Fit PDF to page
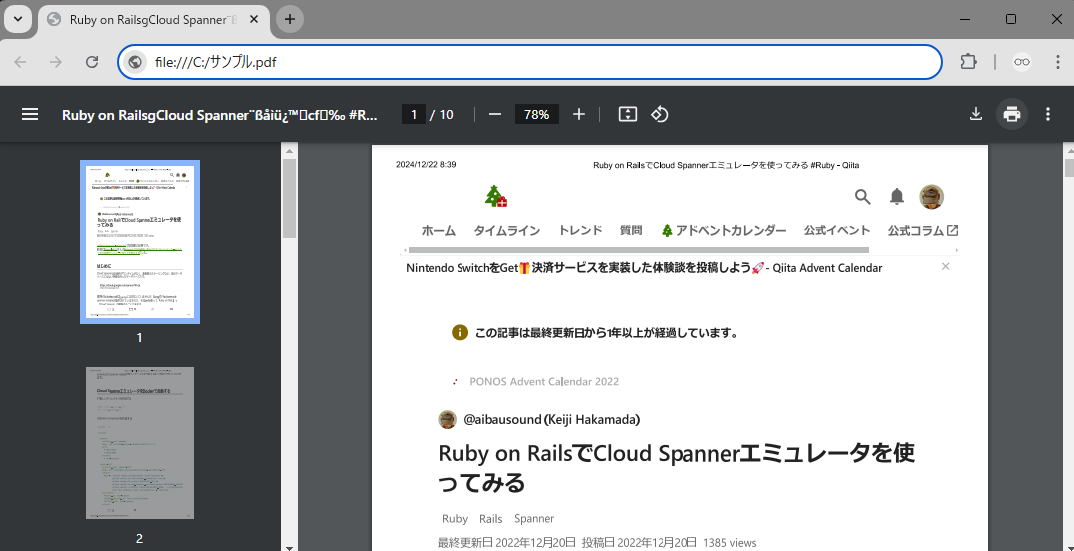Image resolution: width=1074 pixels, height=551 pixels. [x=627, y=114]
